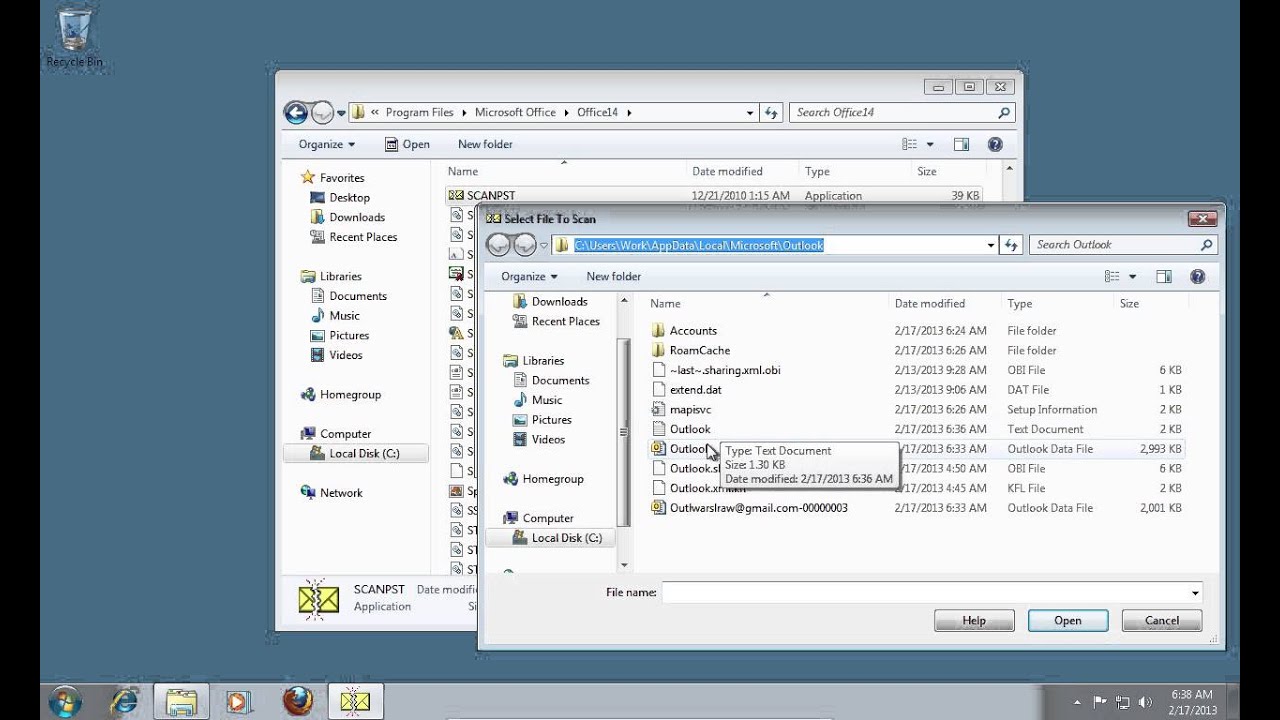Open Windows Explorer from taskbar
The width and height of the screenshot is (1280, 720).
pos(181,702)
